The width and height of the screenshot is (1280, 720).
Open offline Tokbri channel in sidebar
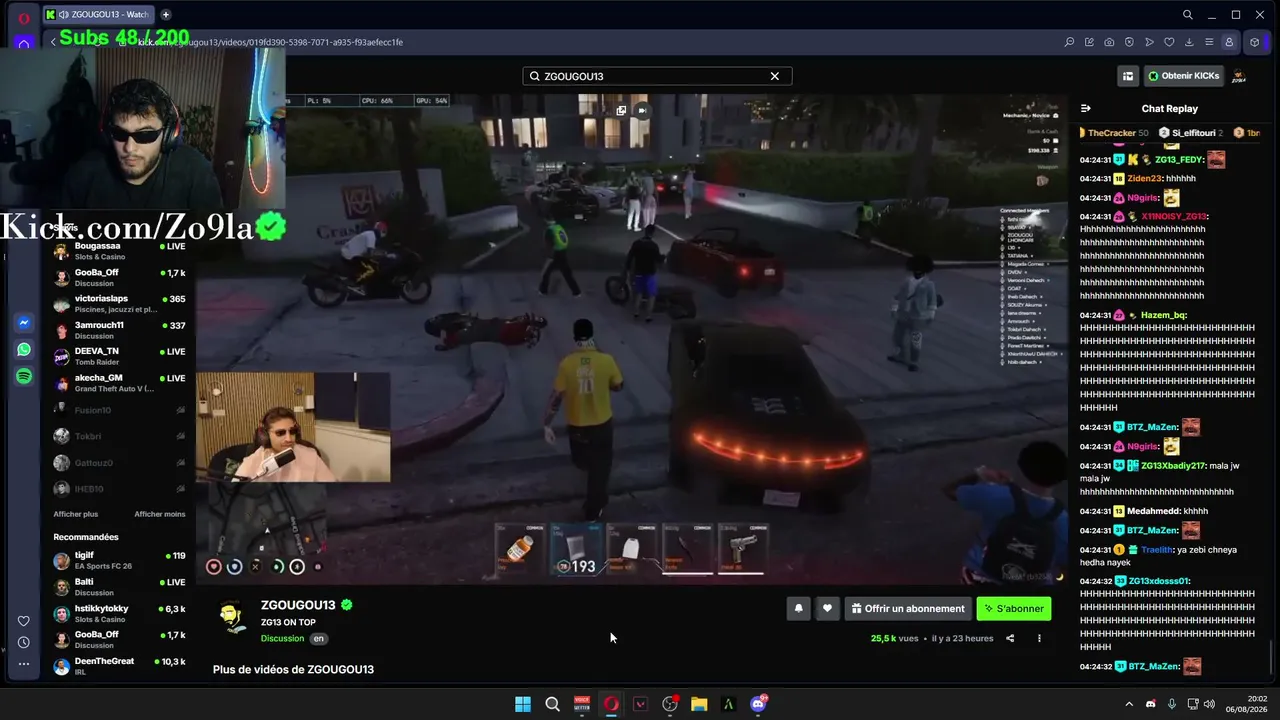(x=120, y=436)
